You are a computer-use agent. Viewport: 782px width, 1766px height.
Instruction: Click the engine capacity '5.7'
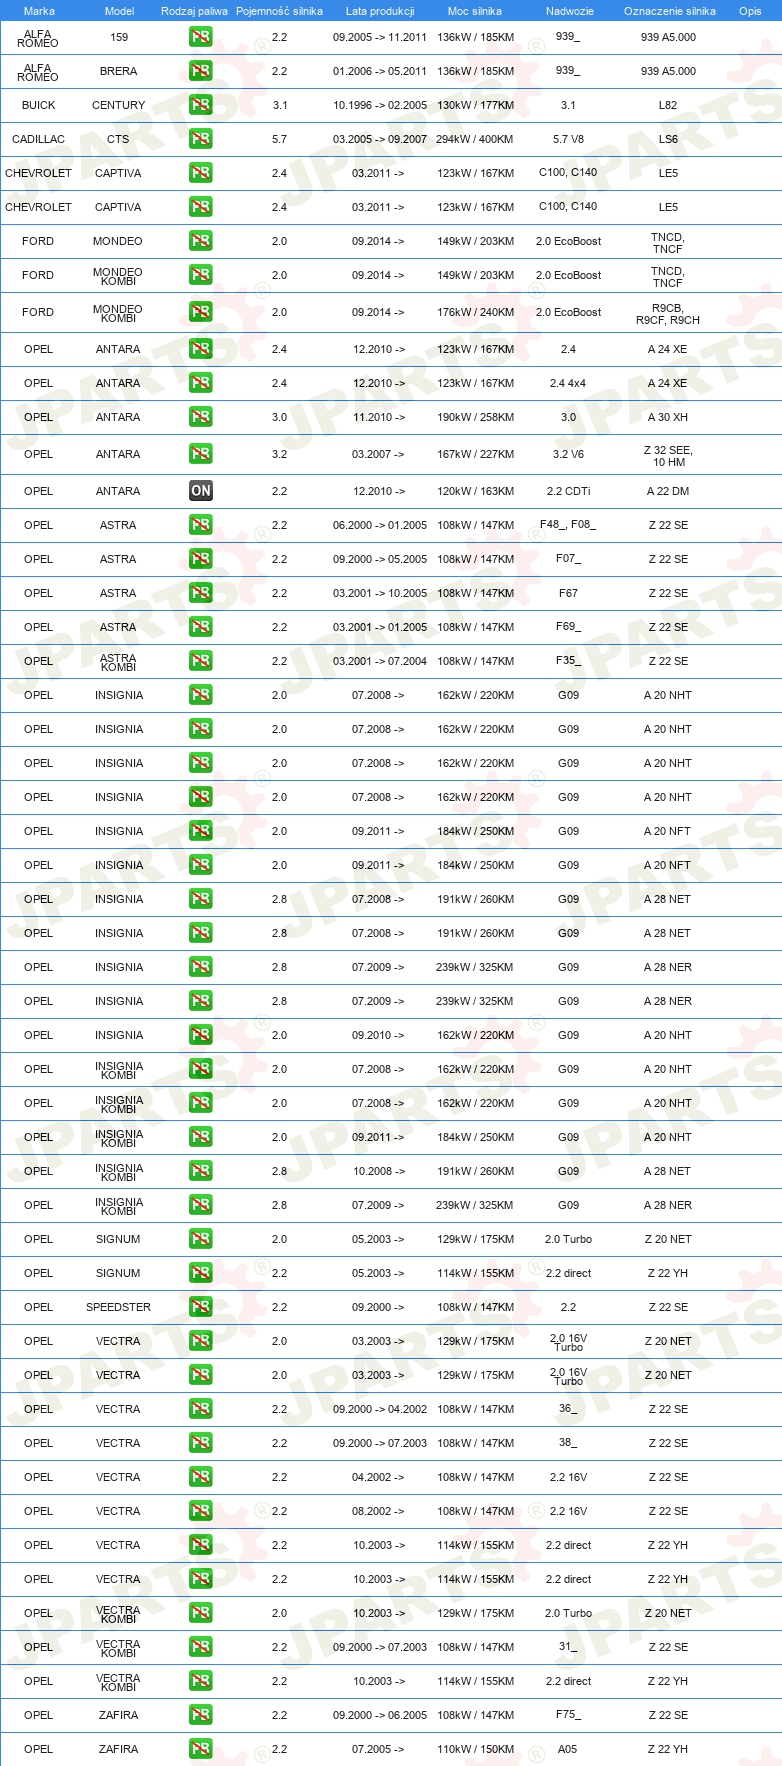pyautogui.click(x=279, y=139)
